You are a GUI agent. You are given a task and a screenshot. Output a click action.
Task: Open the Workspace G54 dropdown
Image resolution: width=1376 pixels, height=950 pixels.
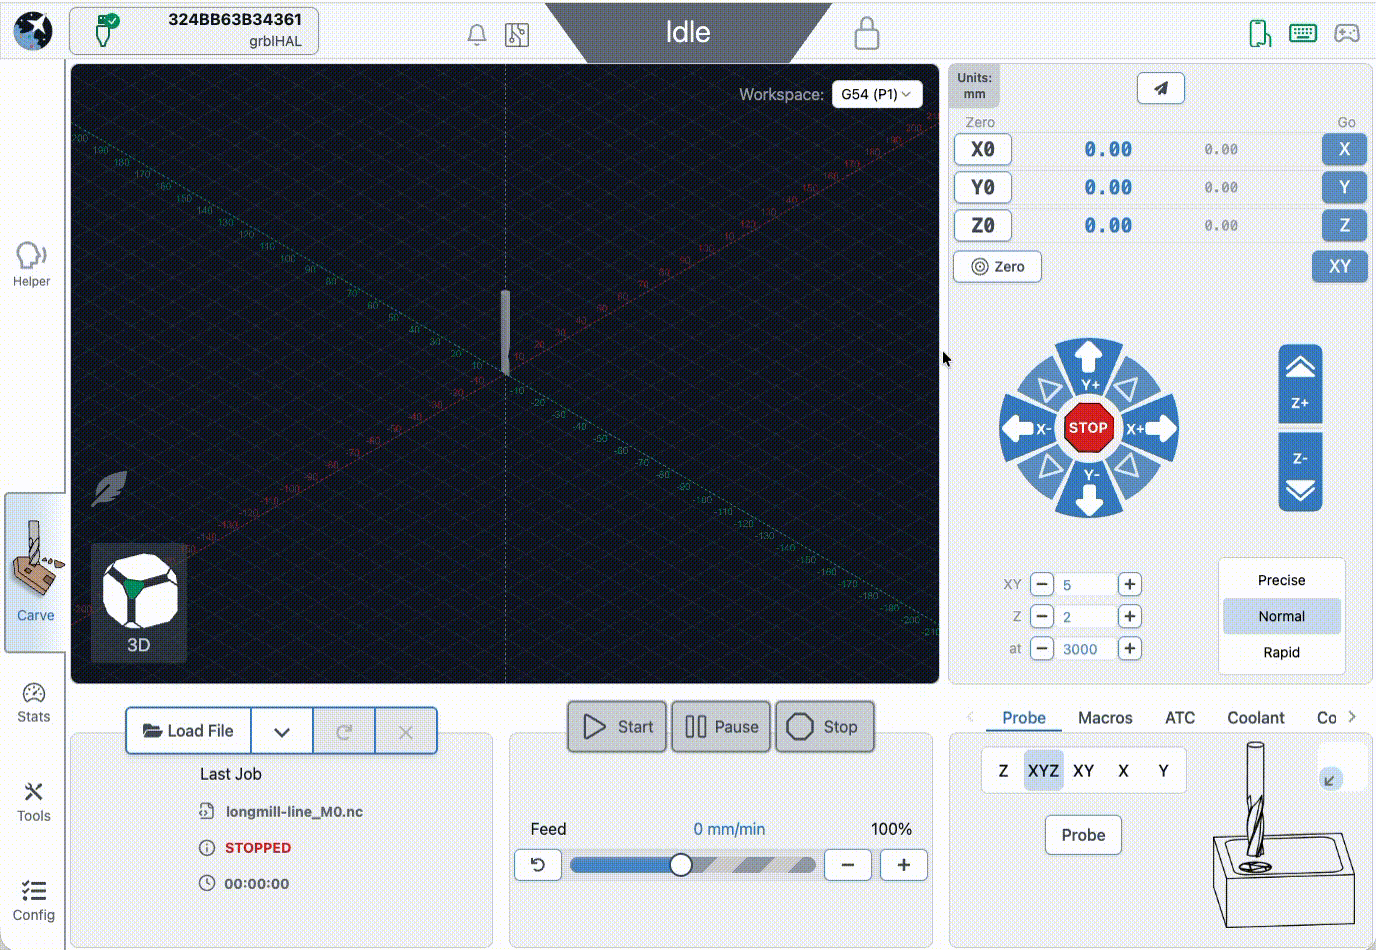tap(876, 94)
